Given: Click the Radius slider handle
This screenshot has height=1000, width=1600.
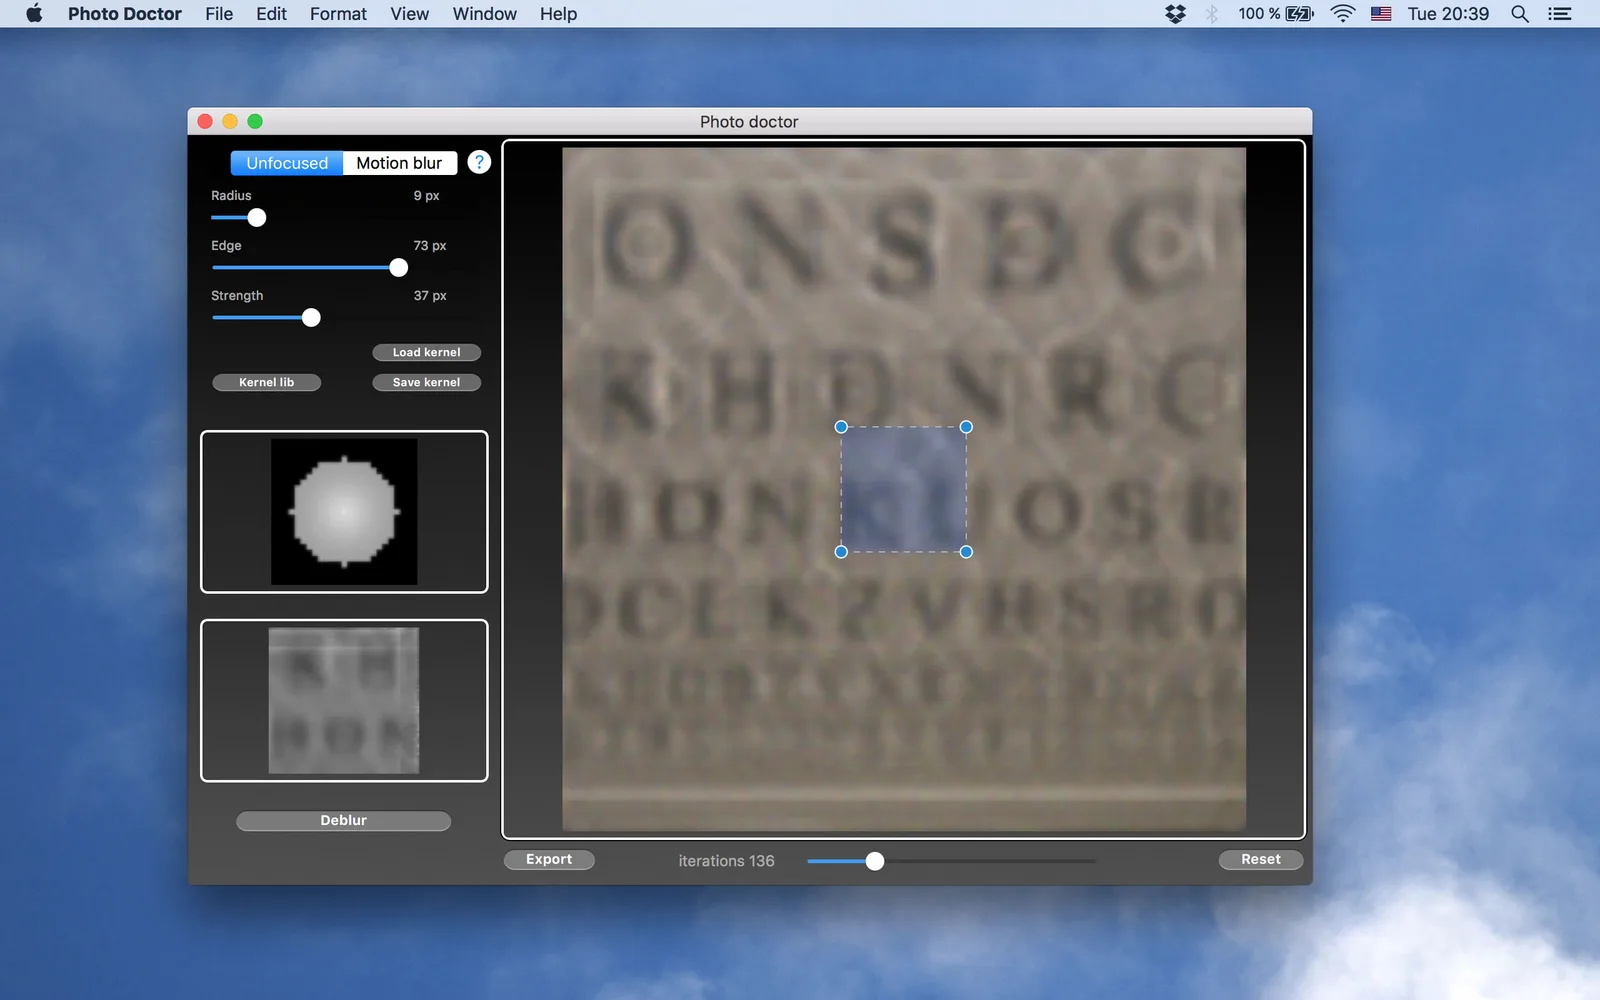Looking at the screenshot, I should (x=257, y=217).
